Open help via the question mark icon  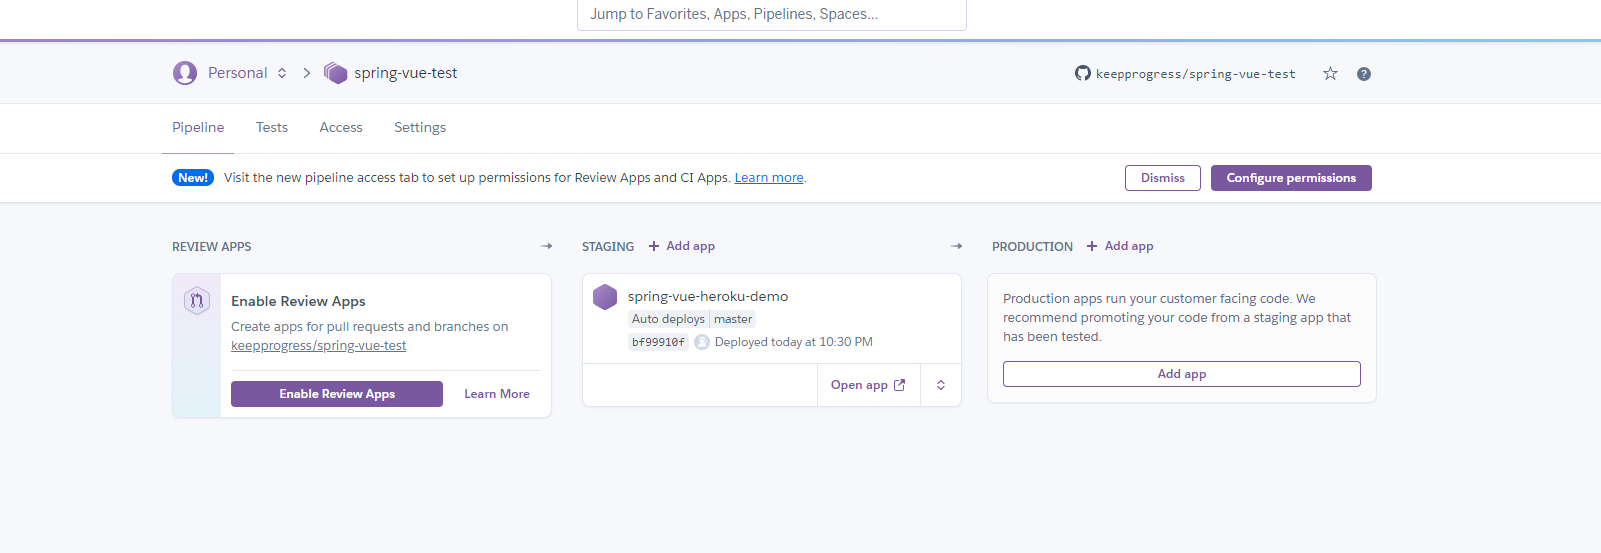[x=1364, y=74]
